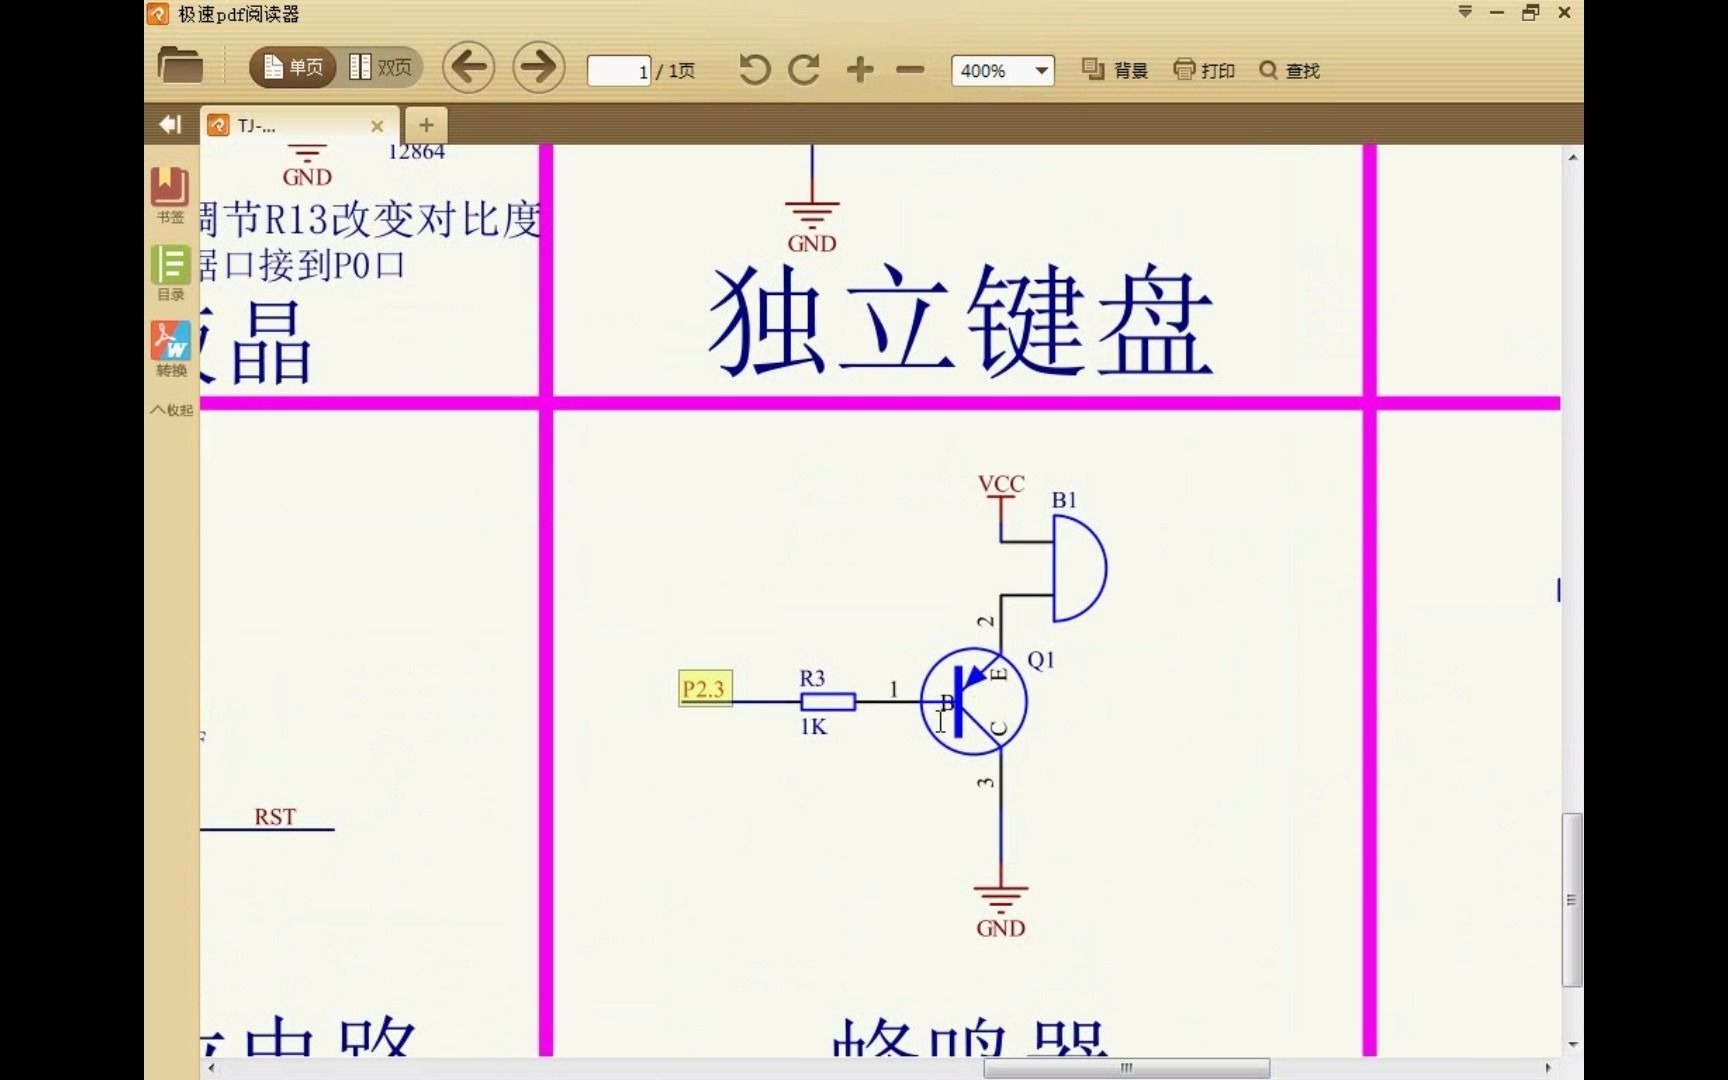Open the title bar dropdown menu arrow
This screenshot has height=1080, width=1728.
1465,13
